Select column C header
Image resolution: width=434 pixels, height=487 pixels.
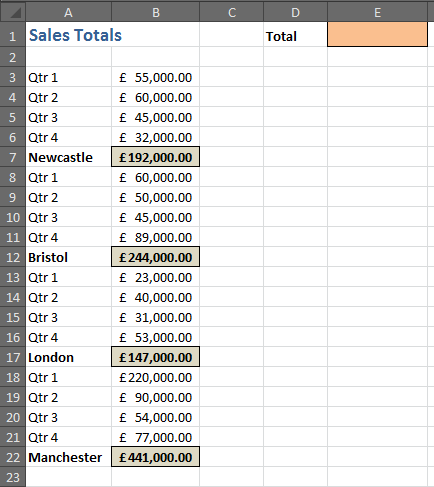[x=232, y=12]
